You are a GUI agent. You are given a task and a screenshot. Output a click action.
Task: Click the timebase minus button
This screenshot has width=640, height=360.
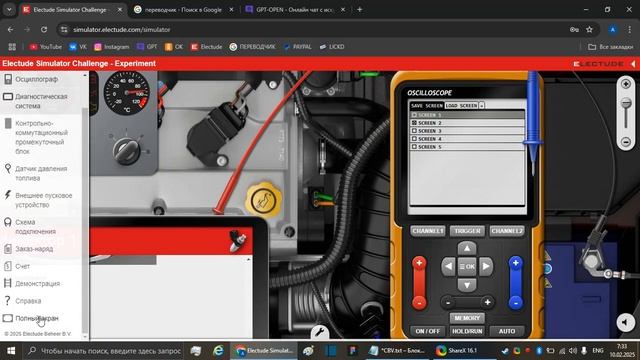tap(448, 302)
